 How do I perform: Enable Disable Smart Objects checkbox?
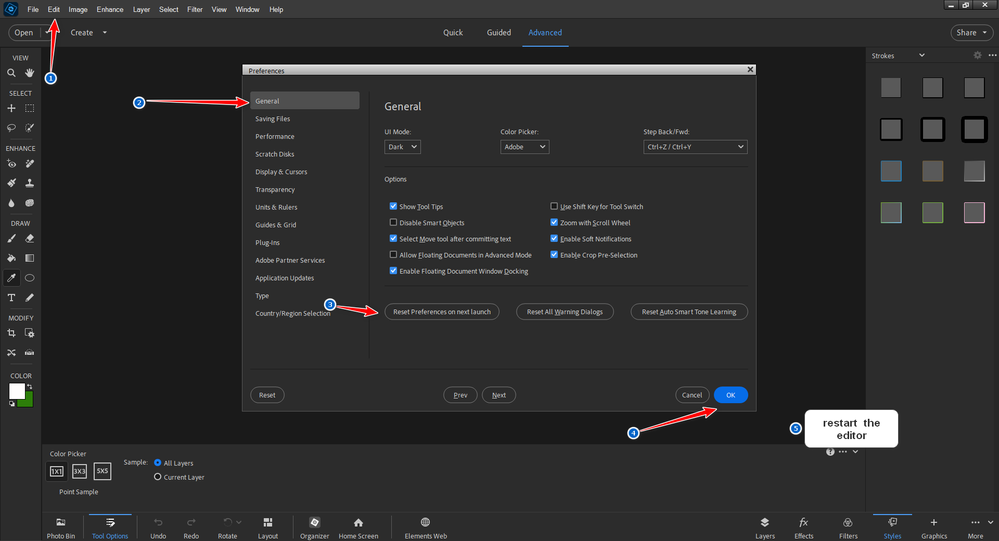(393, 222)
